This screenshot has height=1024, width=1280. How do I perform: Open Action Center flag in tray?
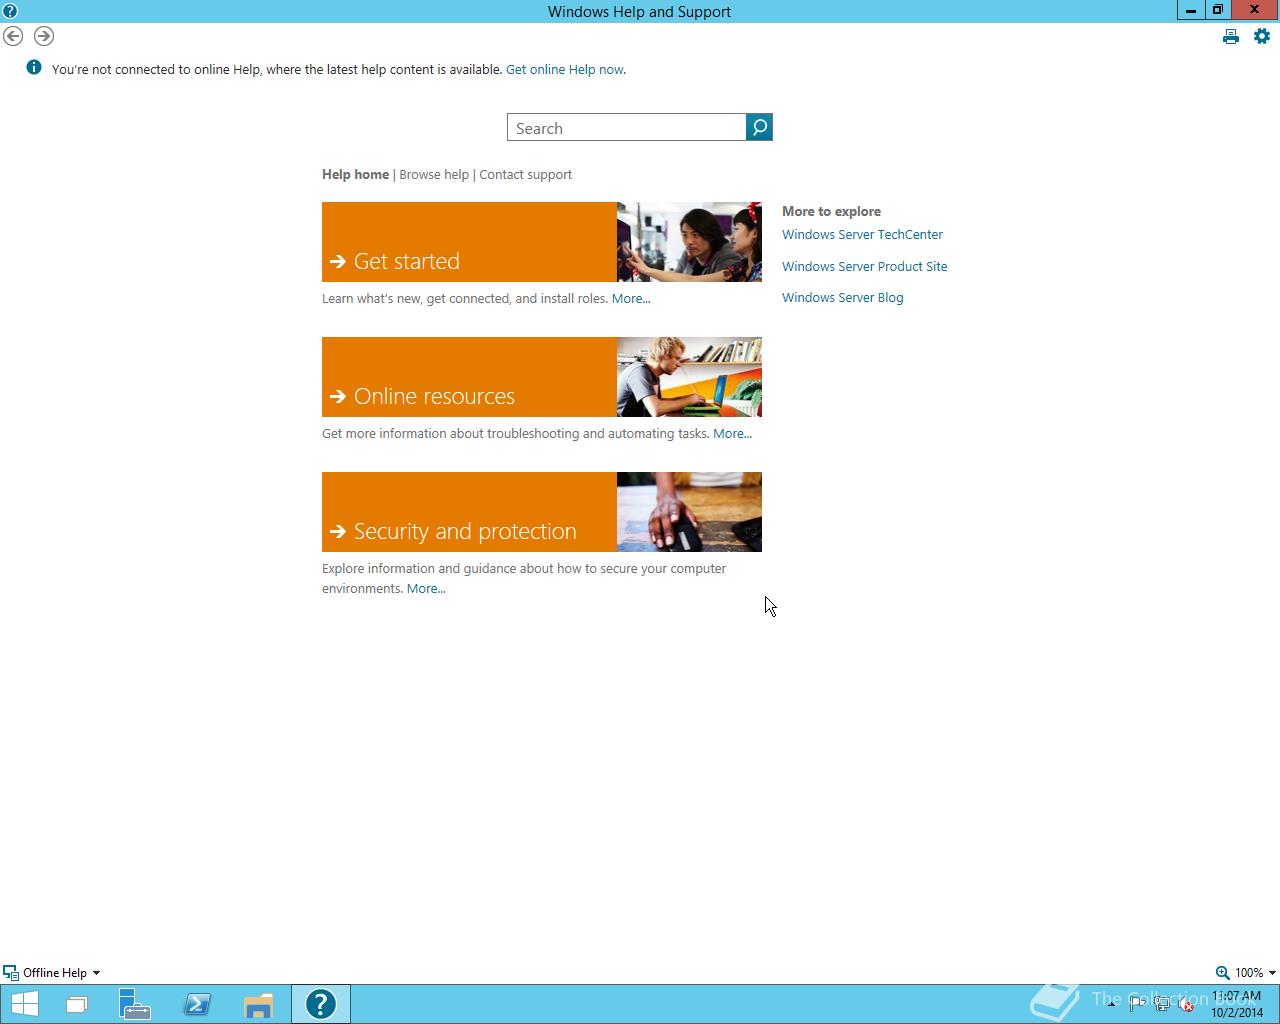click(x=1137, y=1005)
